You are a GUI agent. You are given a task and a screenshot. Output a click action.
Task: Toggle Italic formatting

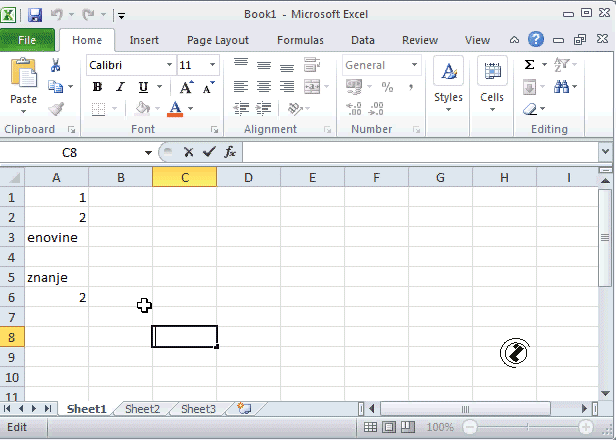pyautogui.click(x=120, y=87)
